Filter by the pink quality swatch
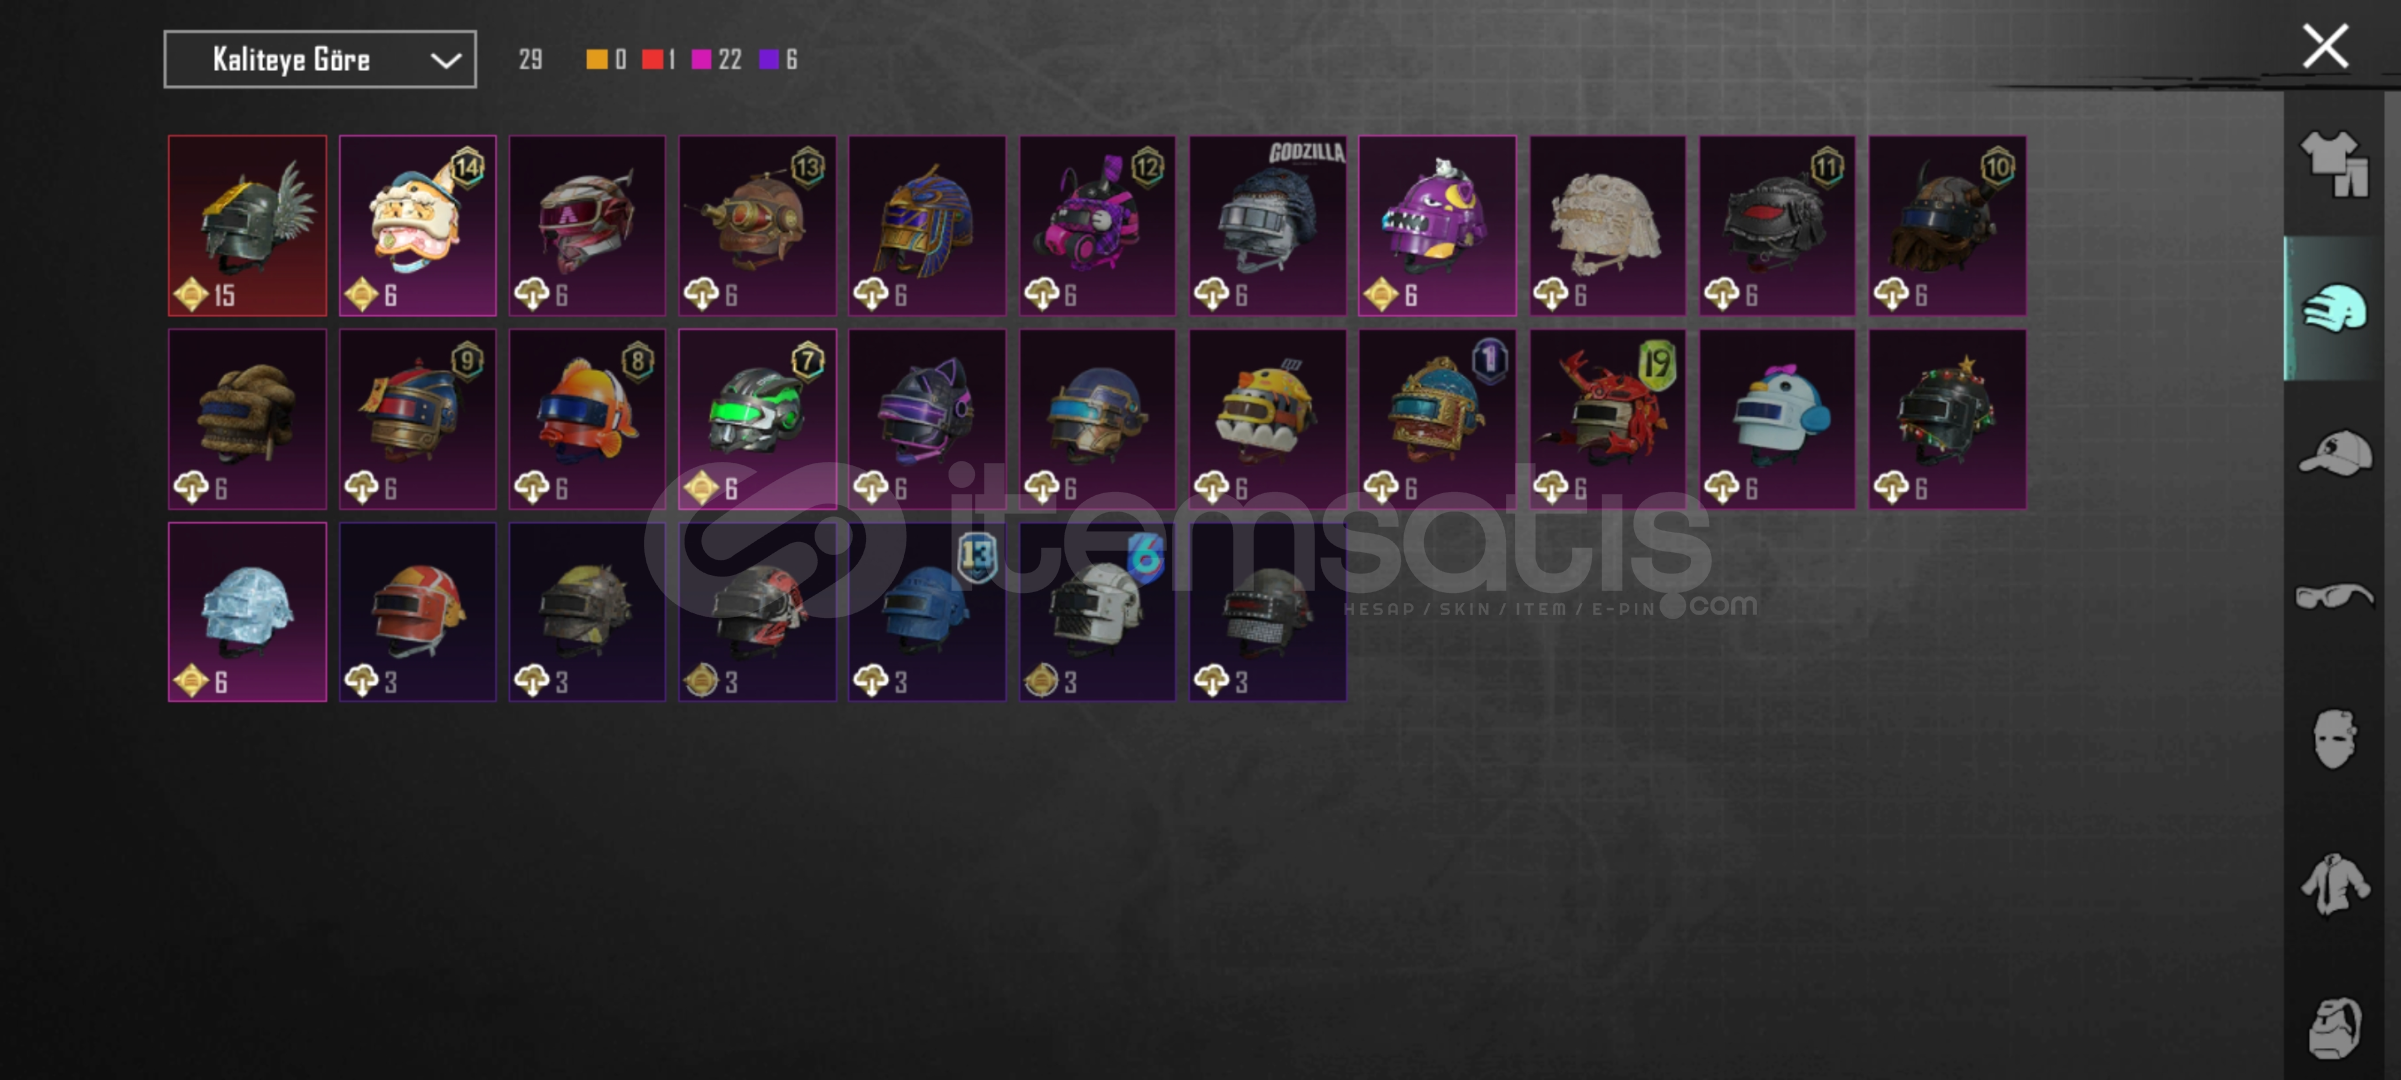Viewport: 2401px width, 1080px height. click(x=702, y=60)
